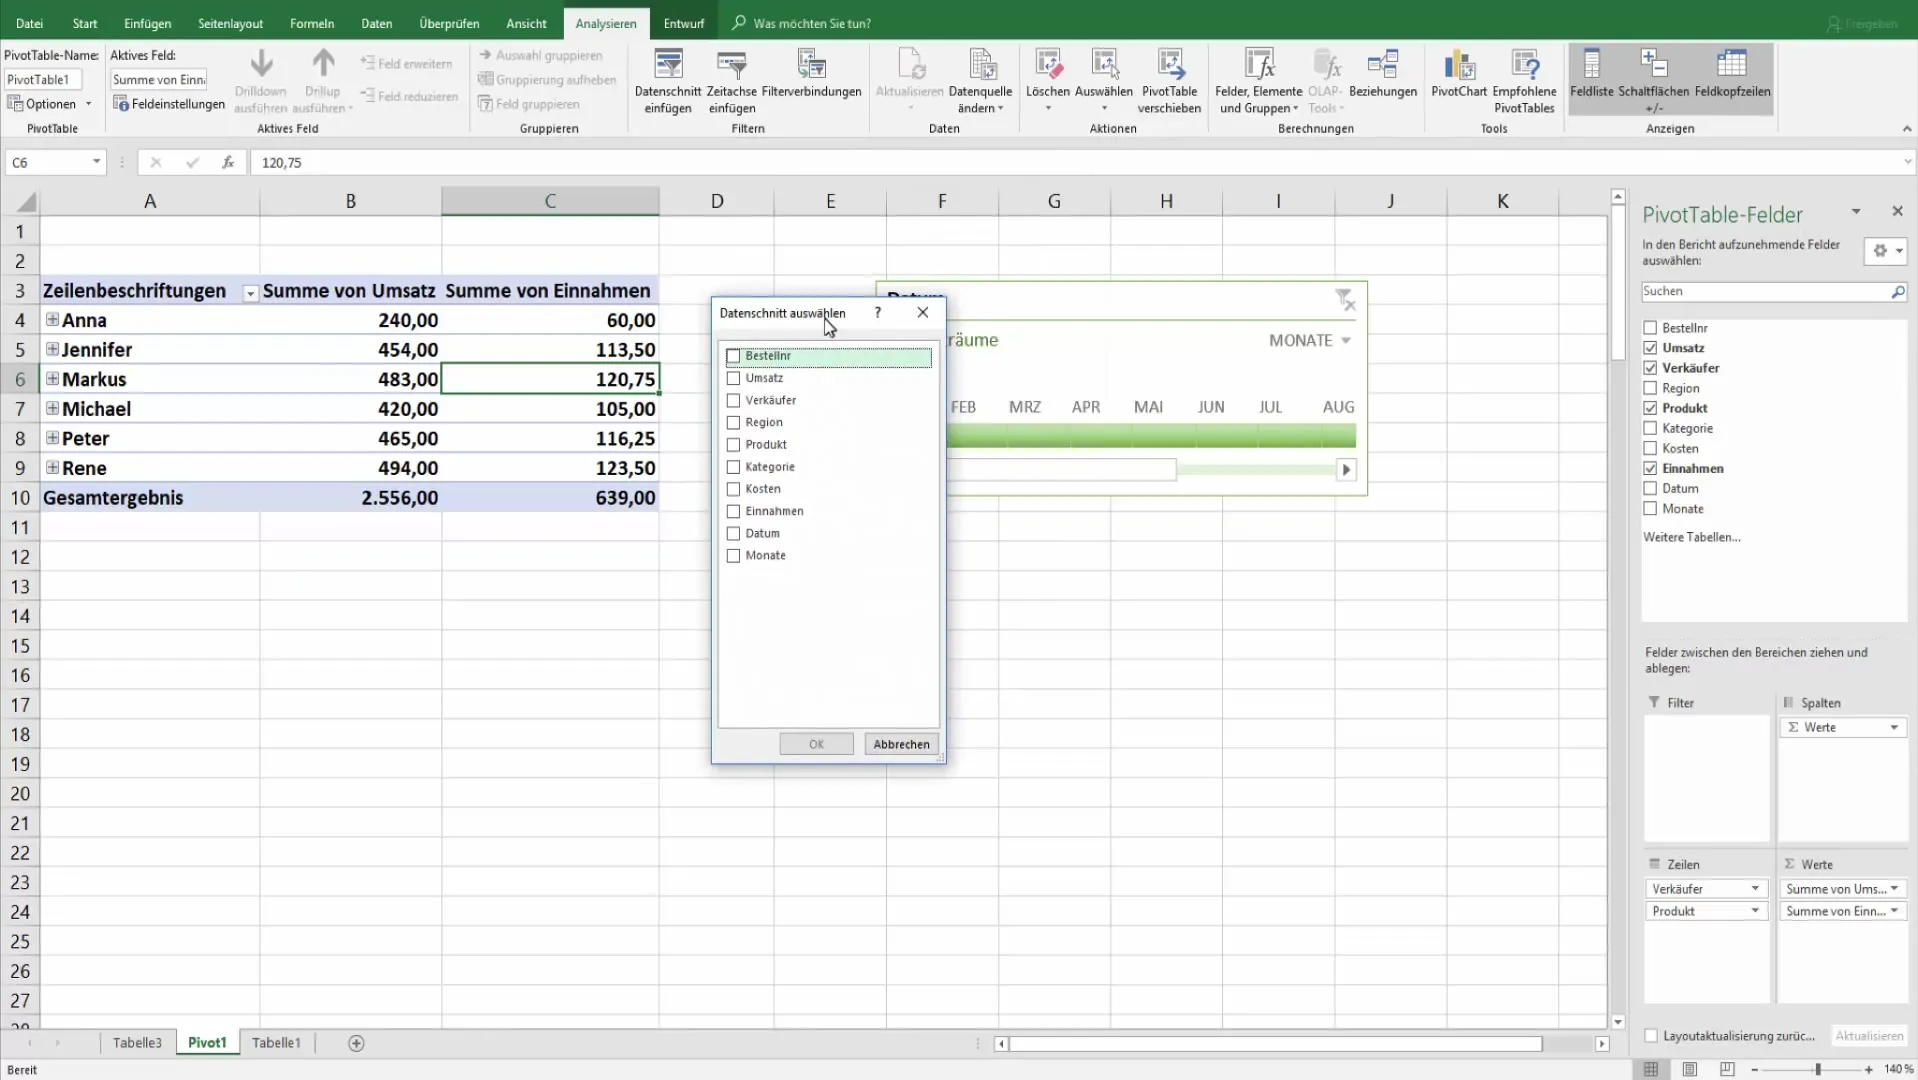Viewport: 1918px width, 1080px height.
Task: Check Monate in the slicer dialog
Action: pyautogui.click(x=733, y=555)
